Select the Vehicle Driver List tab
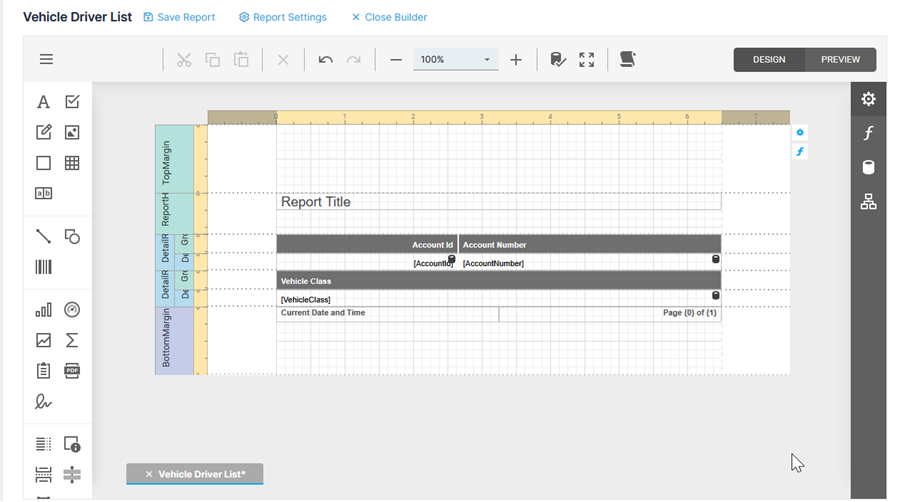 tap(201, 474)
